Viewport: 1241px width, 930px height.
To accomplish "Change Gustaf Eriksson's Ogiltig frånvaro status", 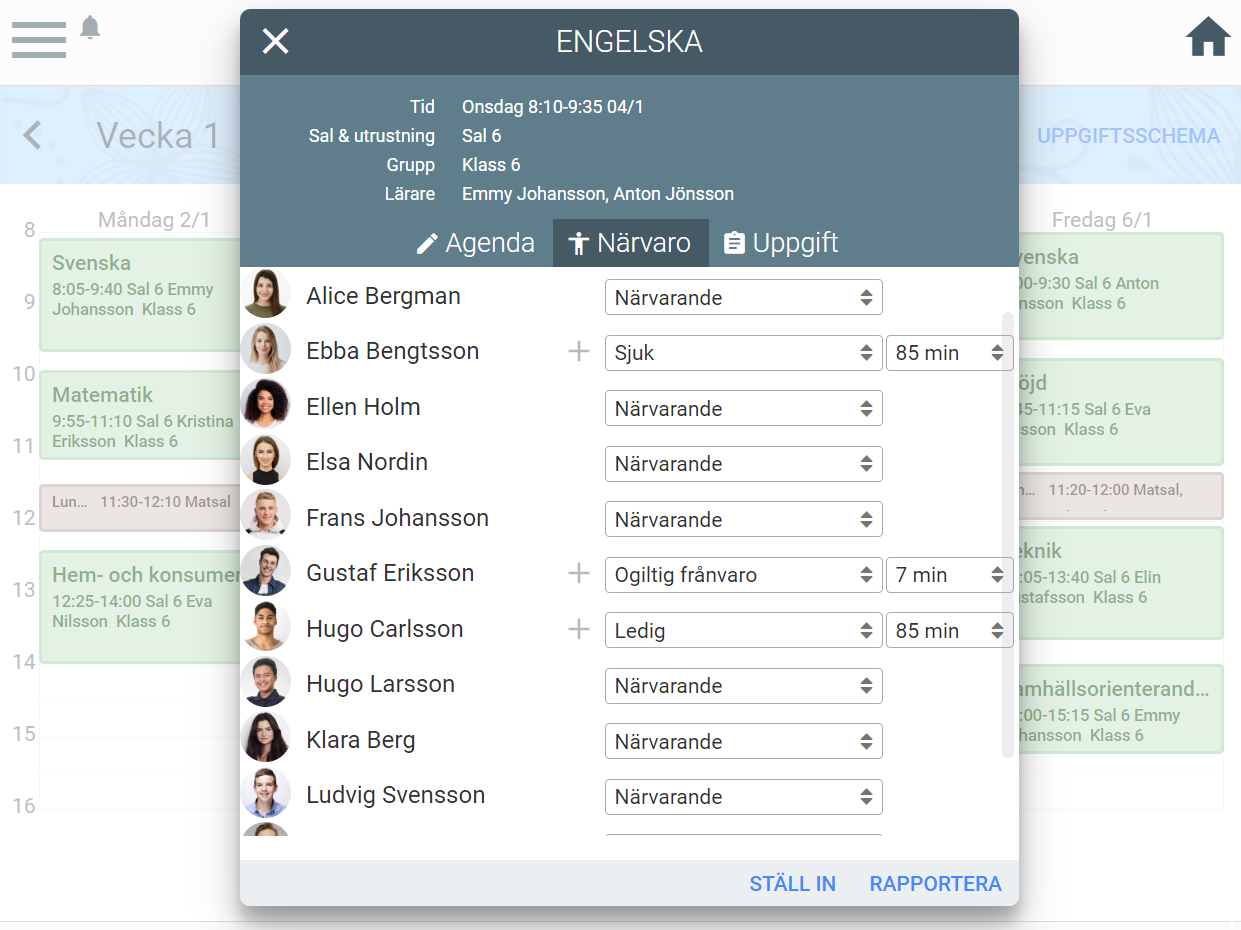I will pos(743,575).
